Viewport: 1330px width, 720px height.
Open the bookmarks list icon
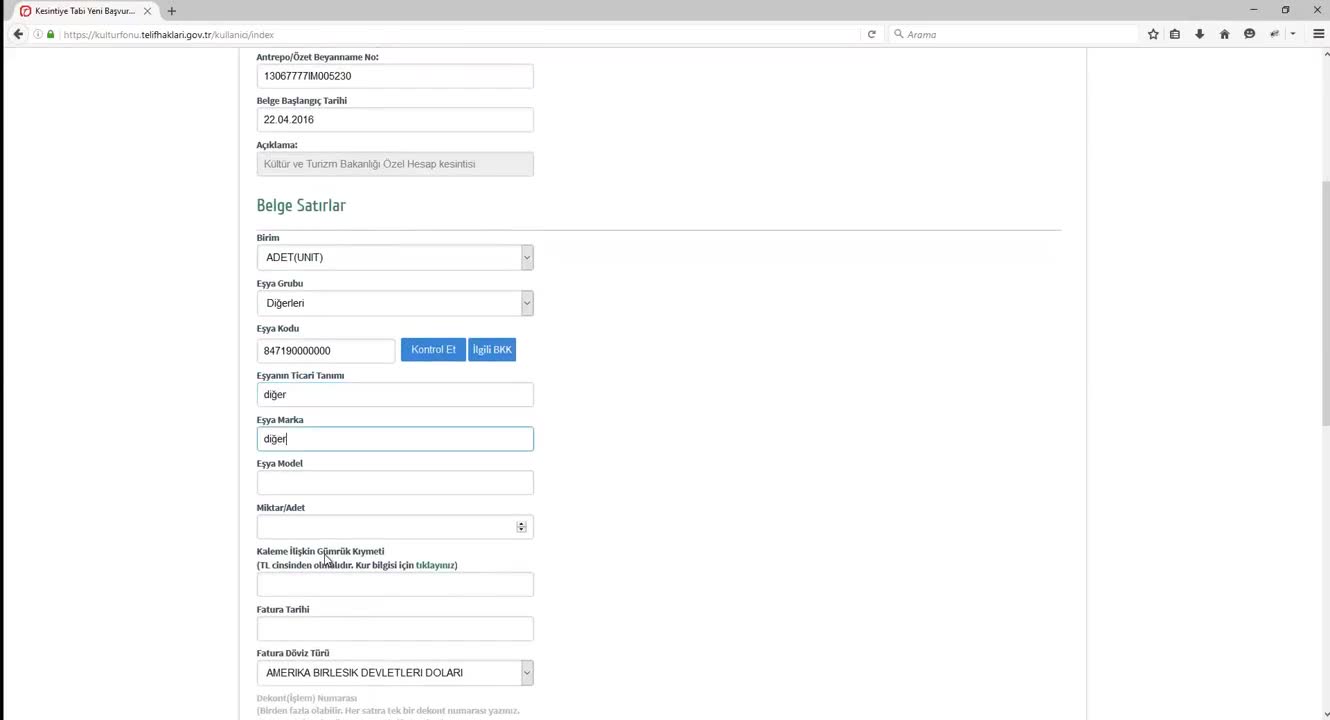(1175, 34)
